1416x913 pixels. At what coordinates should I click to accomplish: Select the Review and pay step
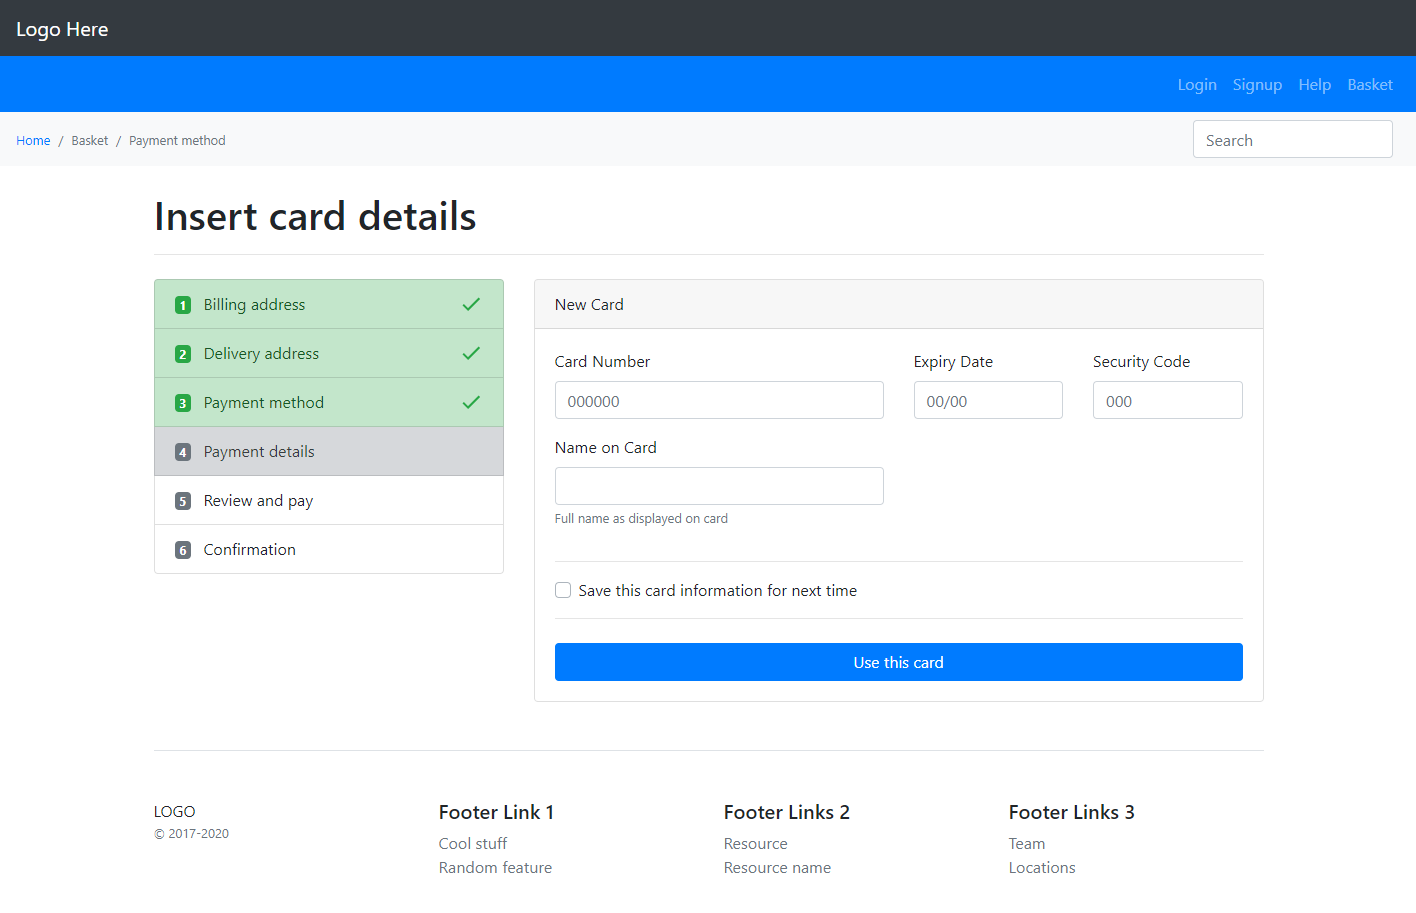pyautogui.click(x=258, y=501)
